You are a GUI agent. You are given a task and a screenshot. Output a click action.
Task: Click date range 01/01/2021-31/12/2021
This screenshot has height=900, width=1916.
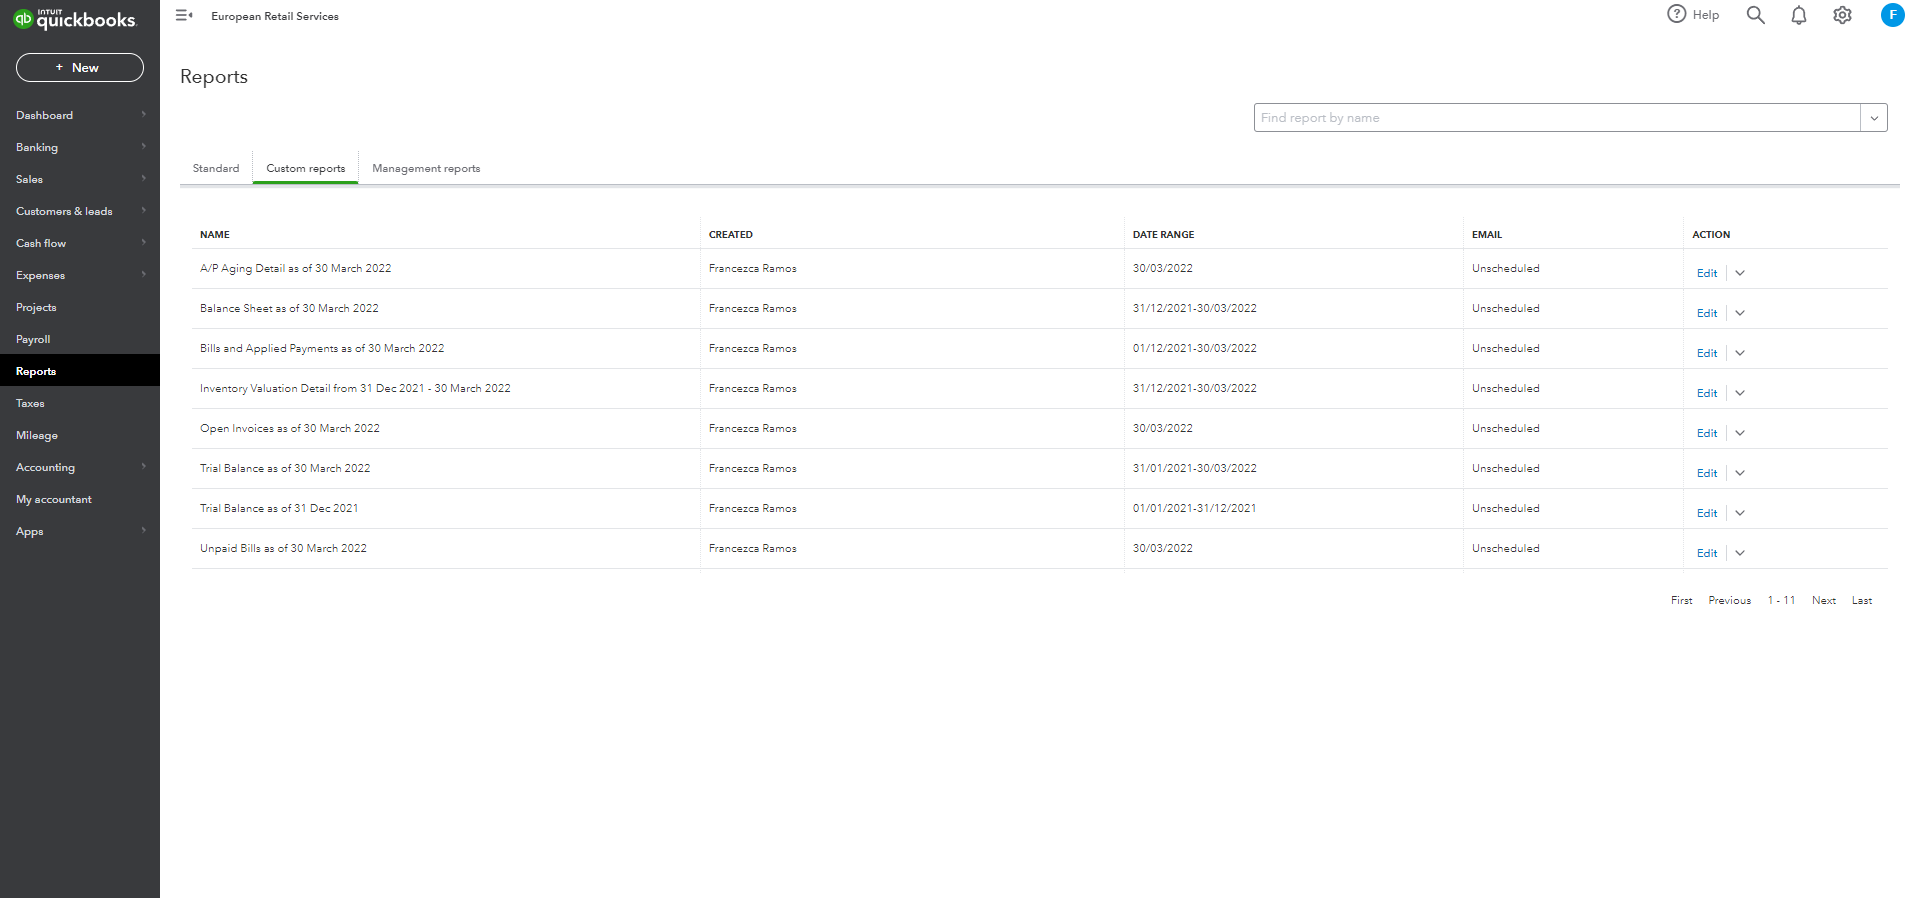pyautogui.click(x=1194, y=508)
